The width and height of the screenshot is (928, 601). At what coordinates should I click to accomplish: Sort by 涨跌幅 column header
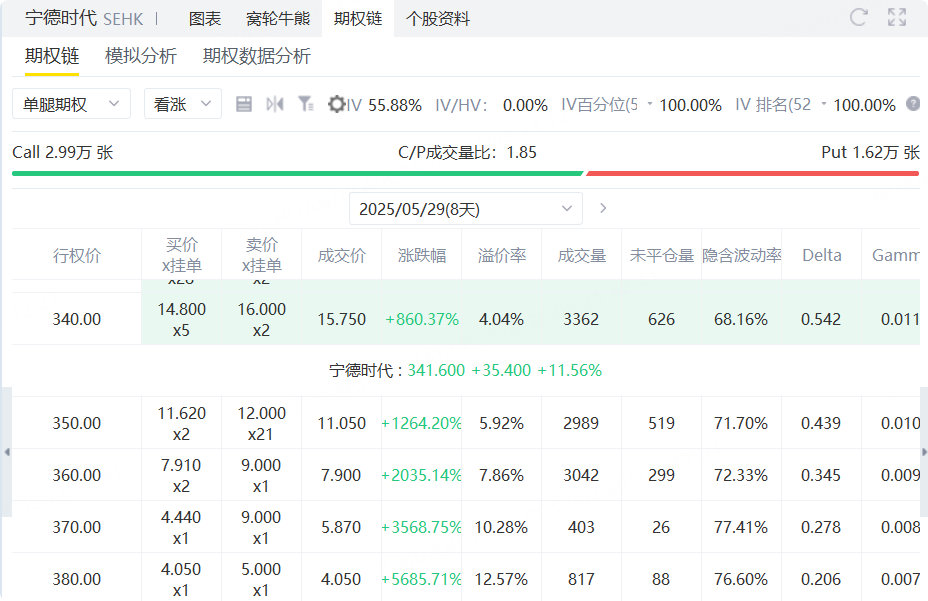pyautogui.click(x=422, y=255)
